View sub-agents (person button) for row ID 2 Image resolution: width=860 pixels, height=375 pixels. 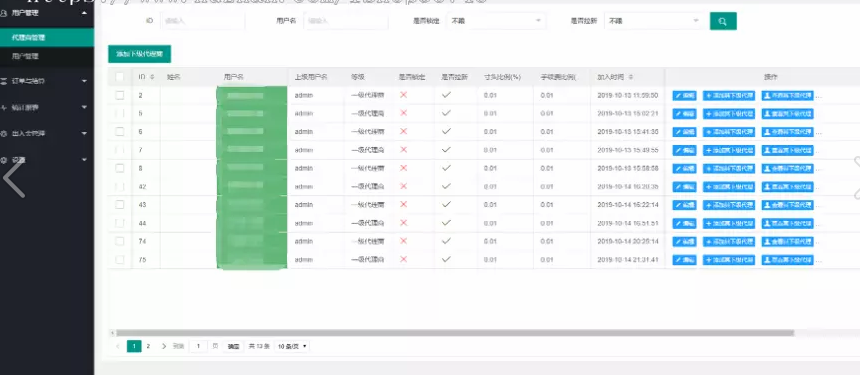(x=788, y=95)
